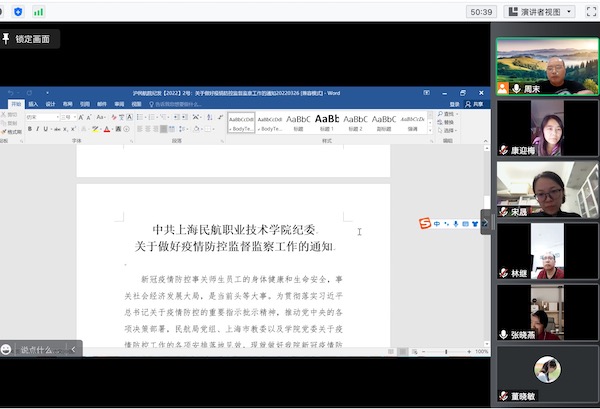Click the chat message input box
600x409 pixels.
[40, 350]
